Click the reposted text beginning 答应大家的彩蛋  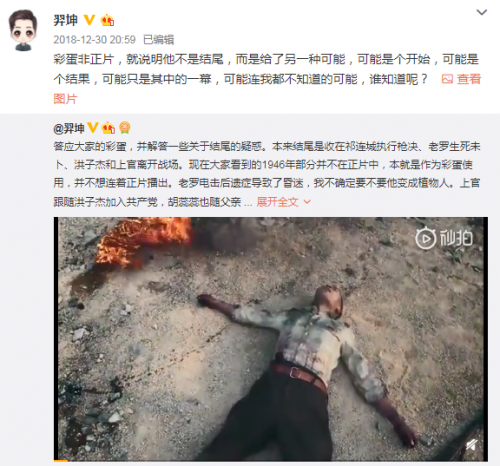point(267,174)
